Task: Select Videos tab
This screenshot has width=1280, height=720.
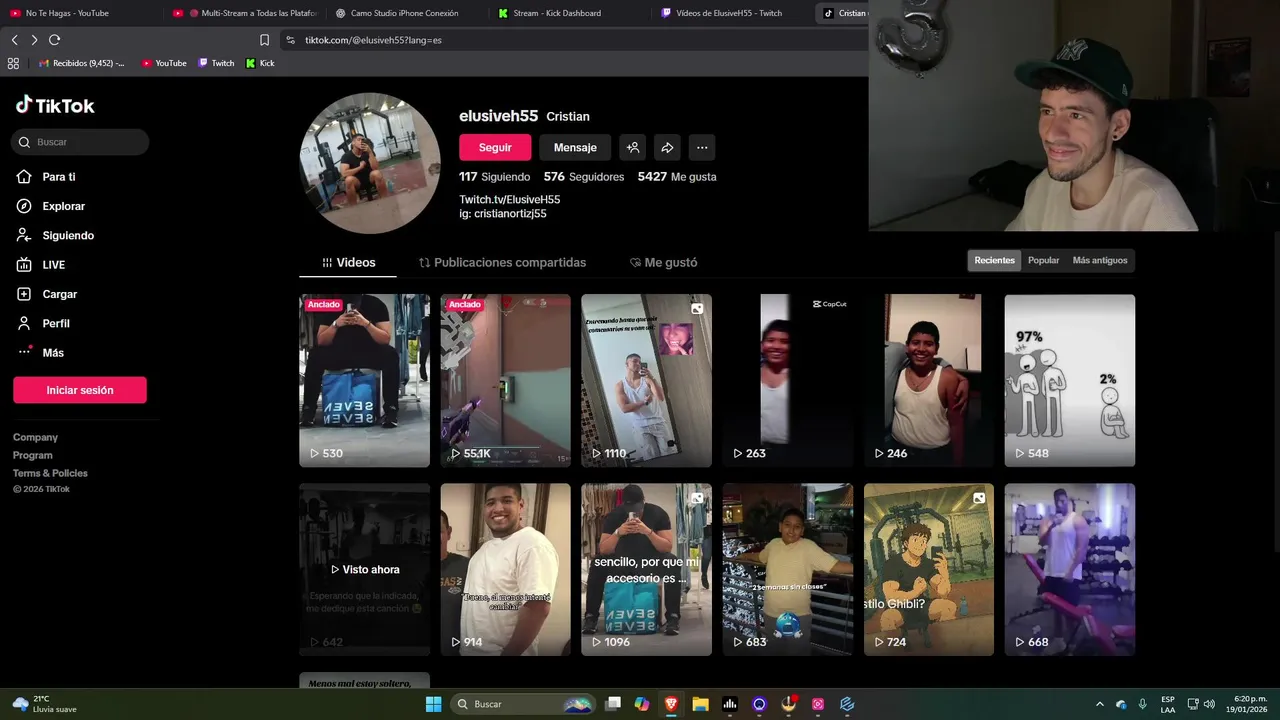Action: (x=348, y=262)
